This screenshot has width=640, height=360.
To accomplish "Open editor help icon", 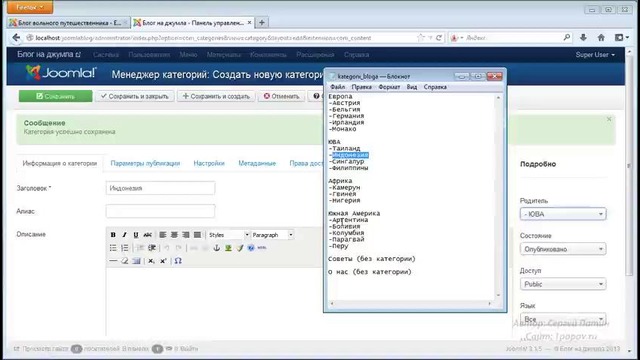I will [x=251, y=248].
